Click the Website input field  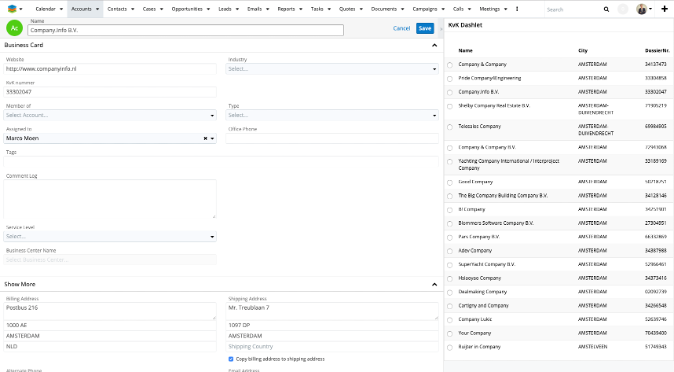pyautogui.click(x=110, y=69)
